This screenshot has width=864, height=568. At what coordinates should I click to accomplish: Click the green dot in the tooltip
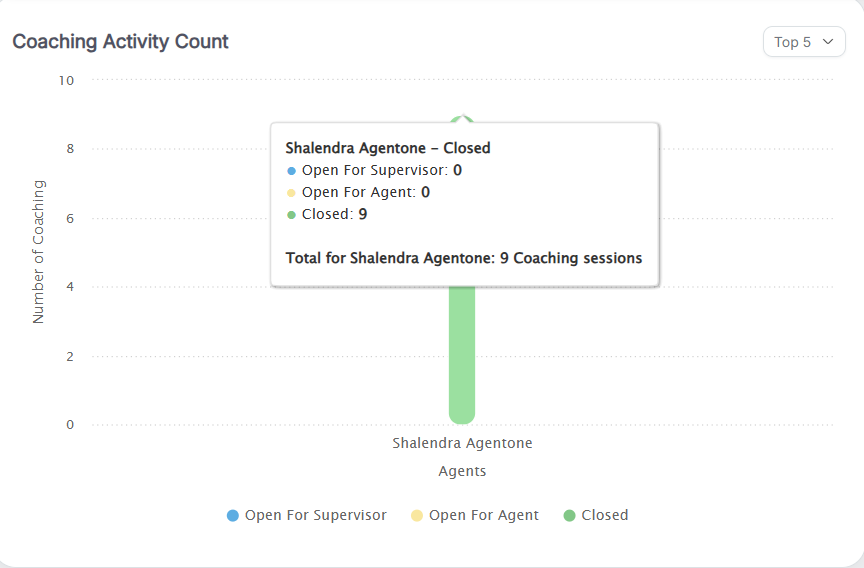point(291,215)
